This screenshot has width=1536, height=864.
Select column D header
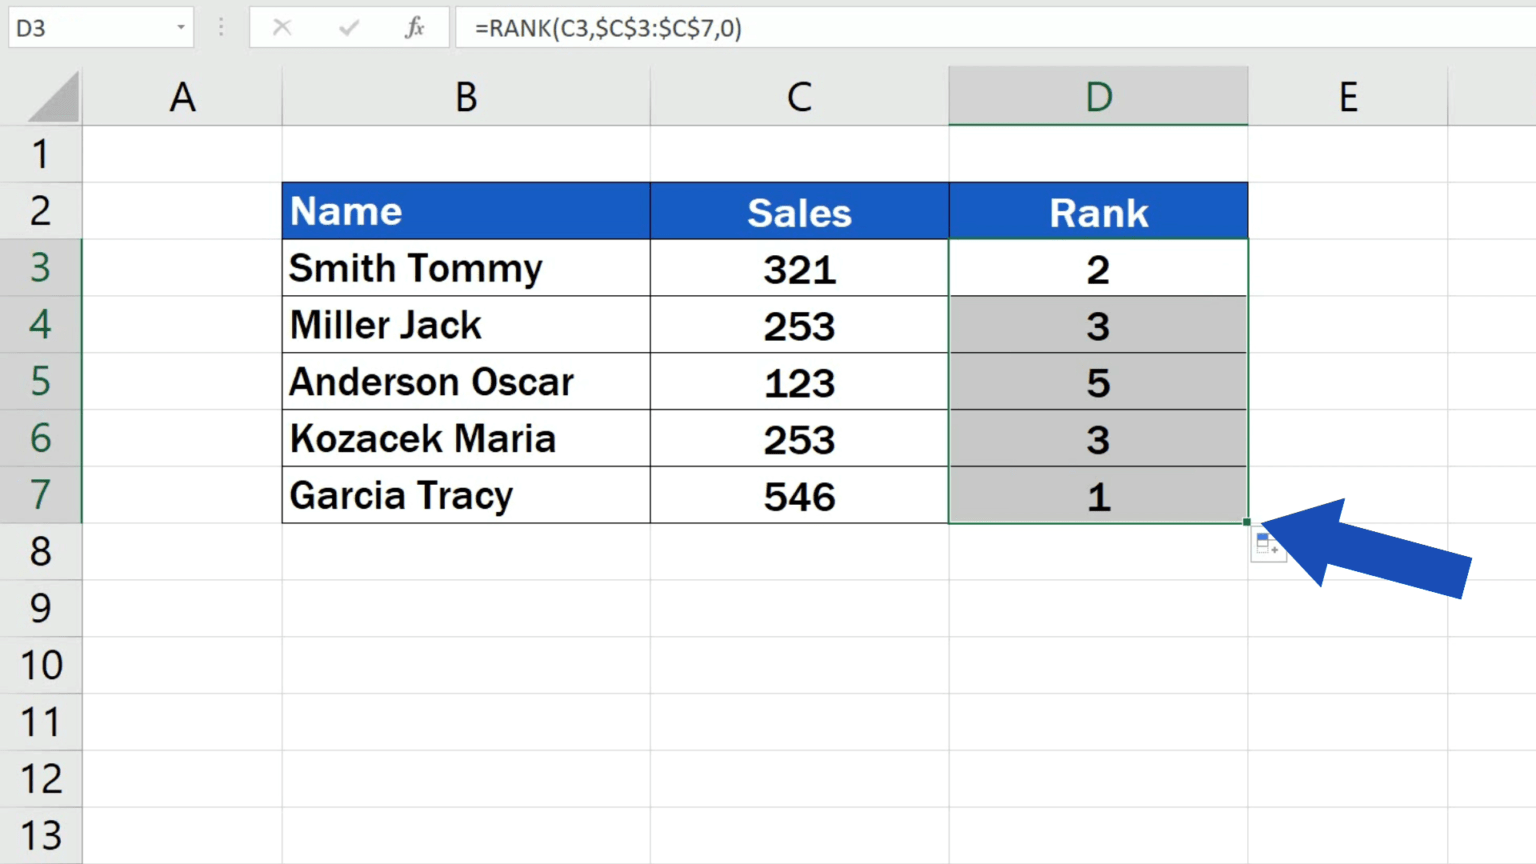(1098, 96)
